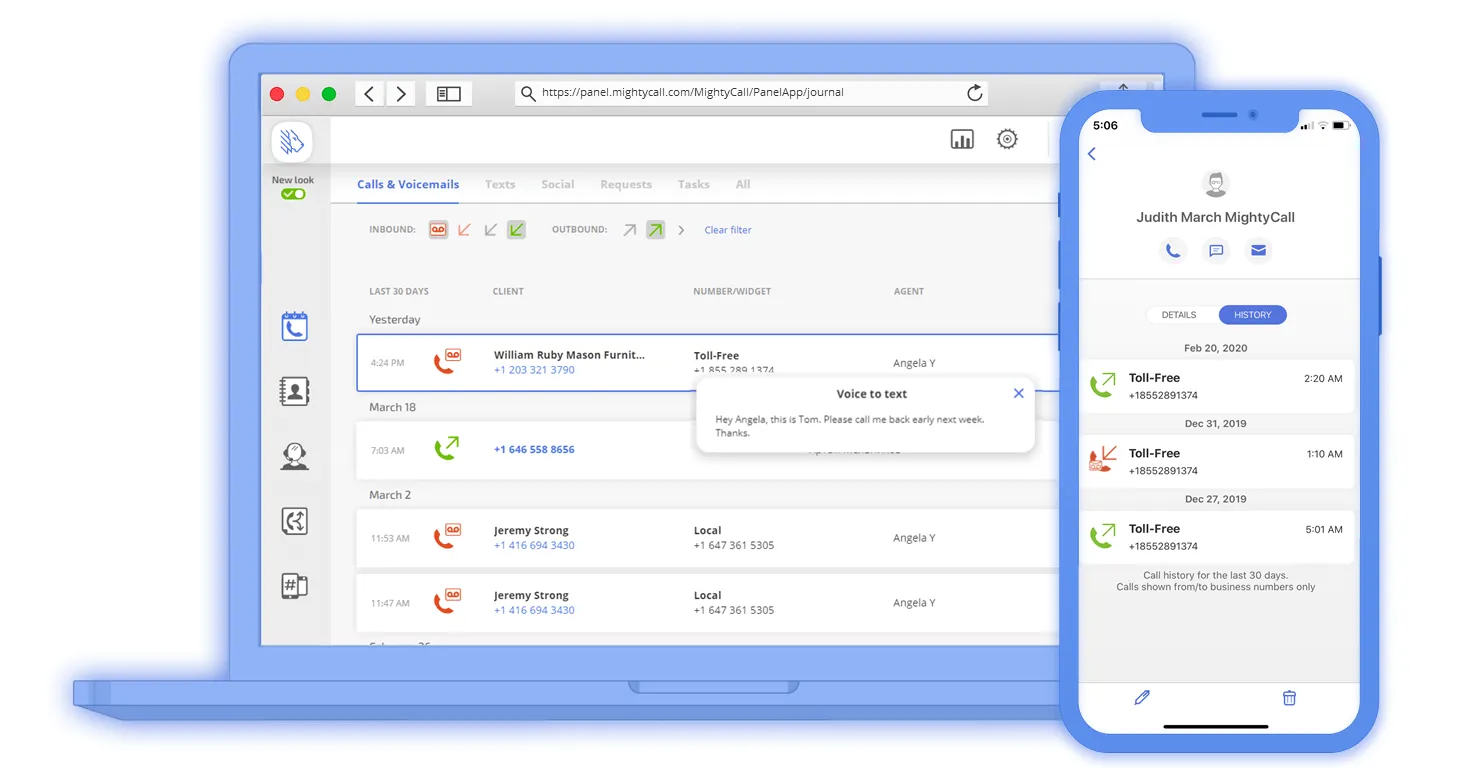Tap the call icon under Judith March

tap(1173, 250)
